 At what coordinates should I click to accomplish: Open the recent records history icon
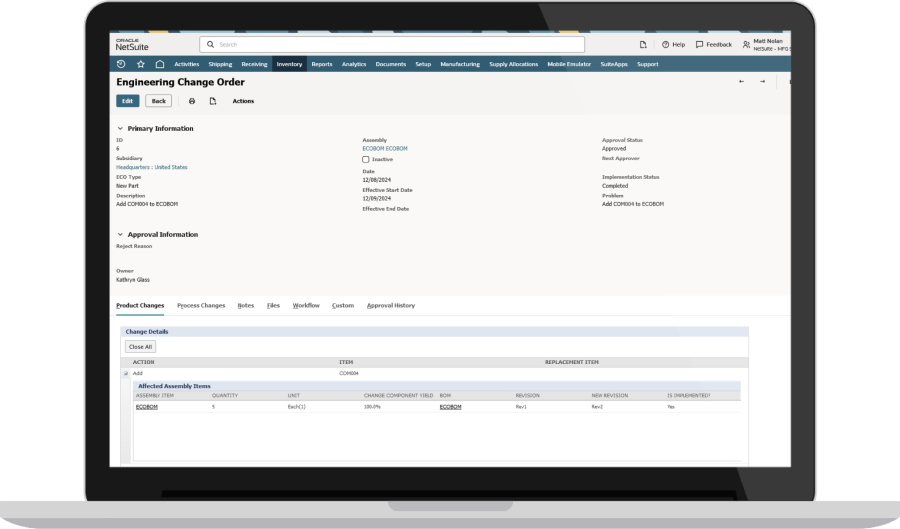pyautogui.click(x=122, y=64)
